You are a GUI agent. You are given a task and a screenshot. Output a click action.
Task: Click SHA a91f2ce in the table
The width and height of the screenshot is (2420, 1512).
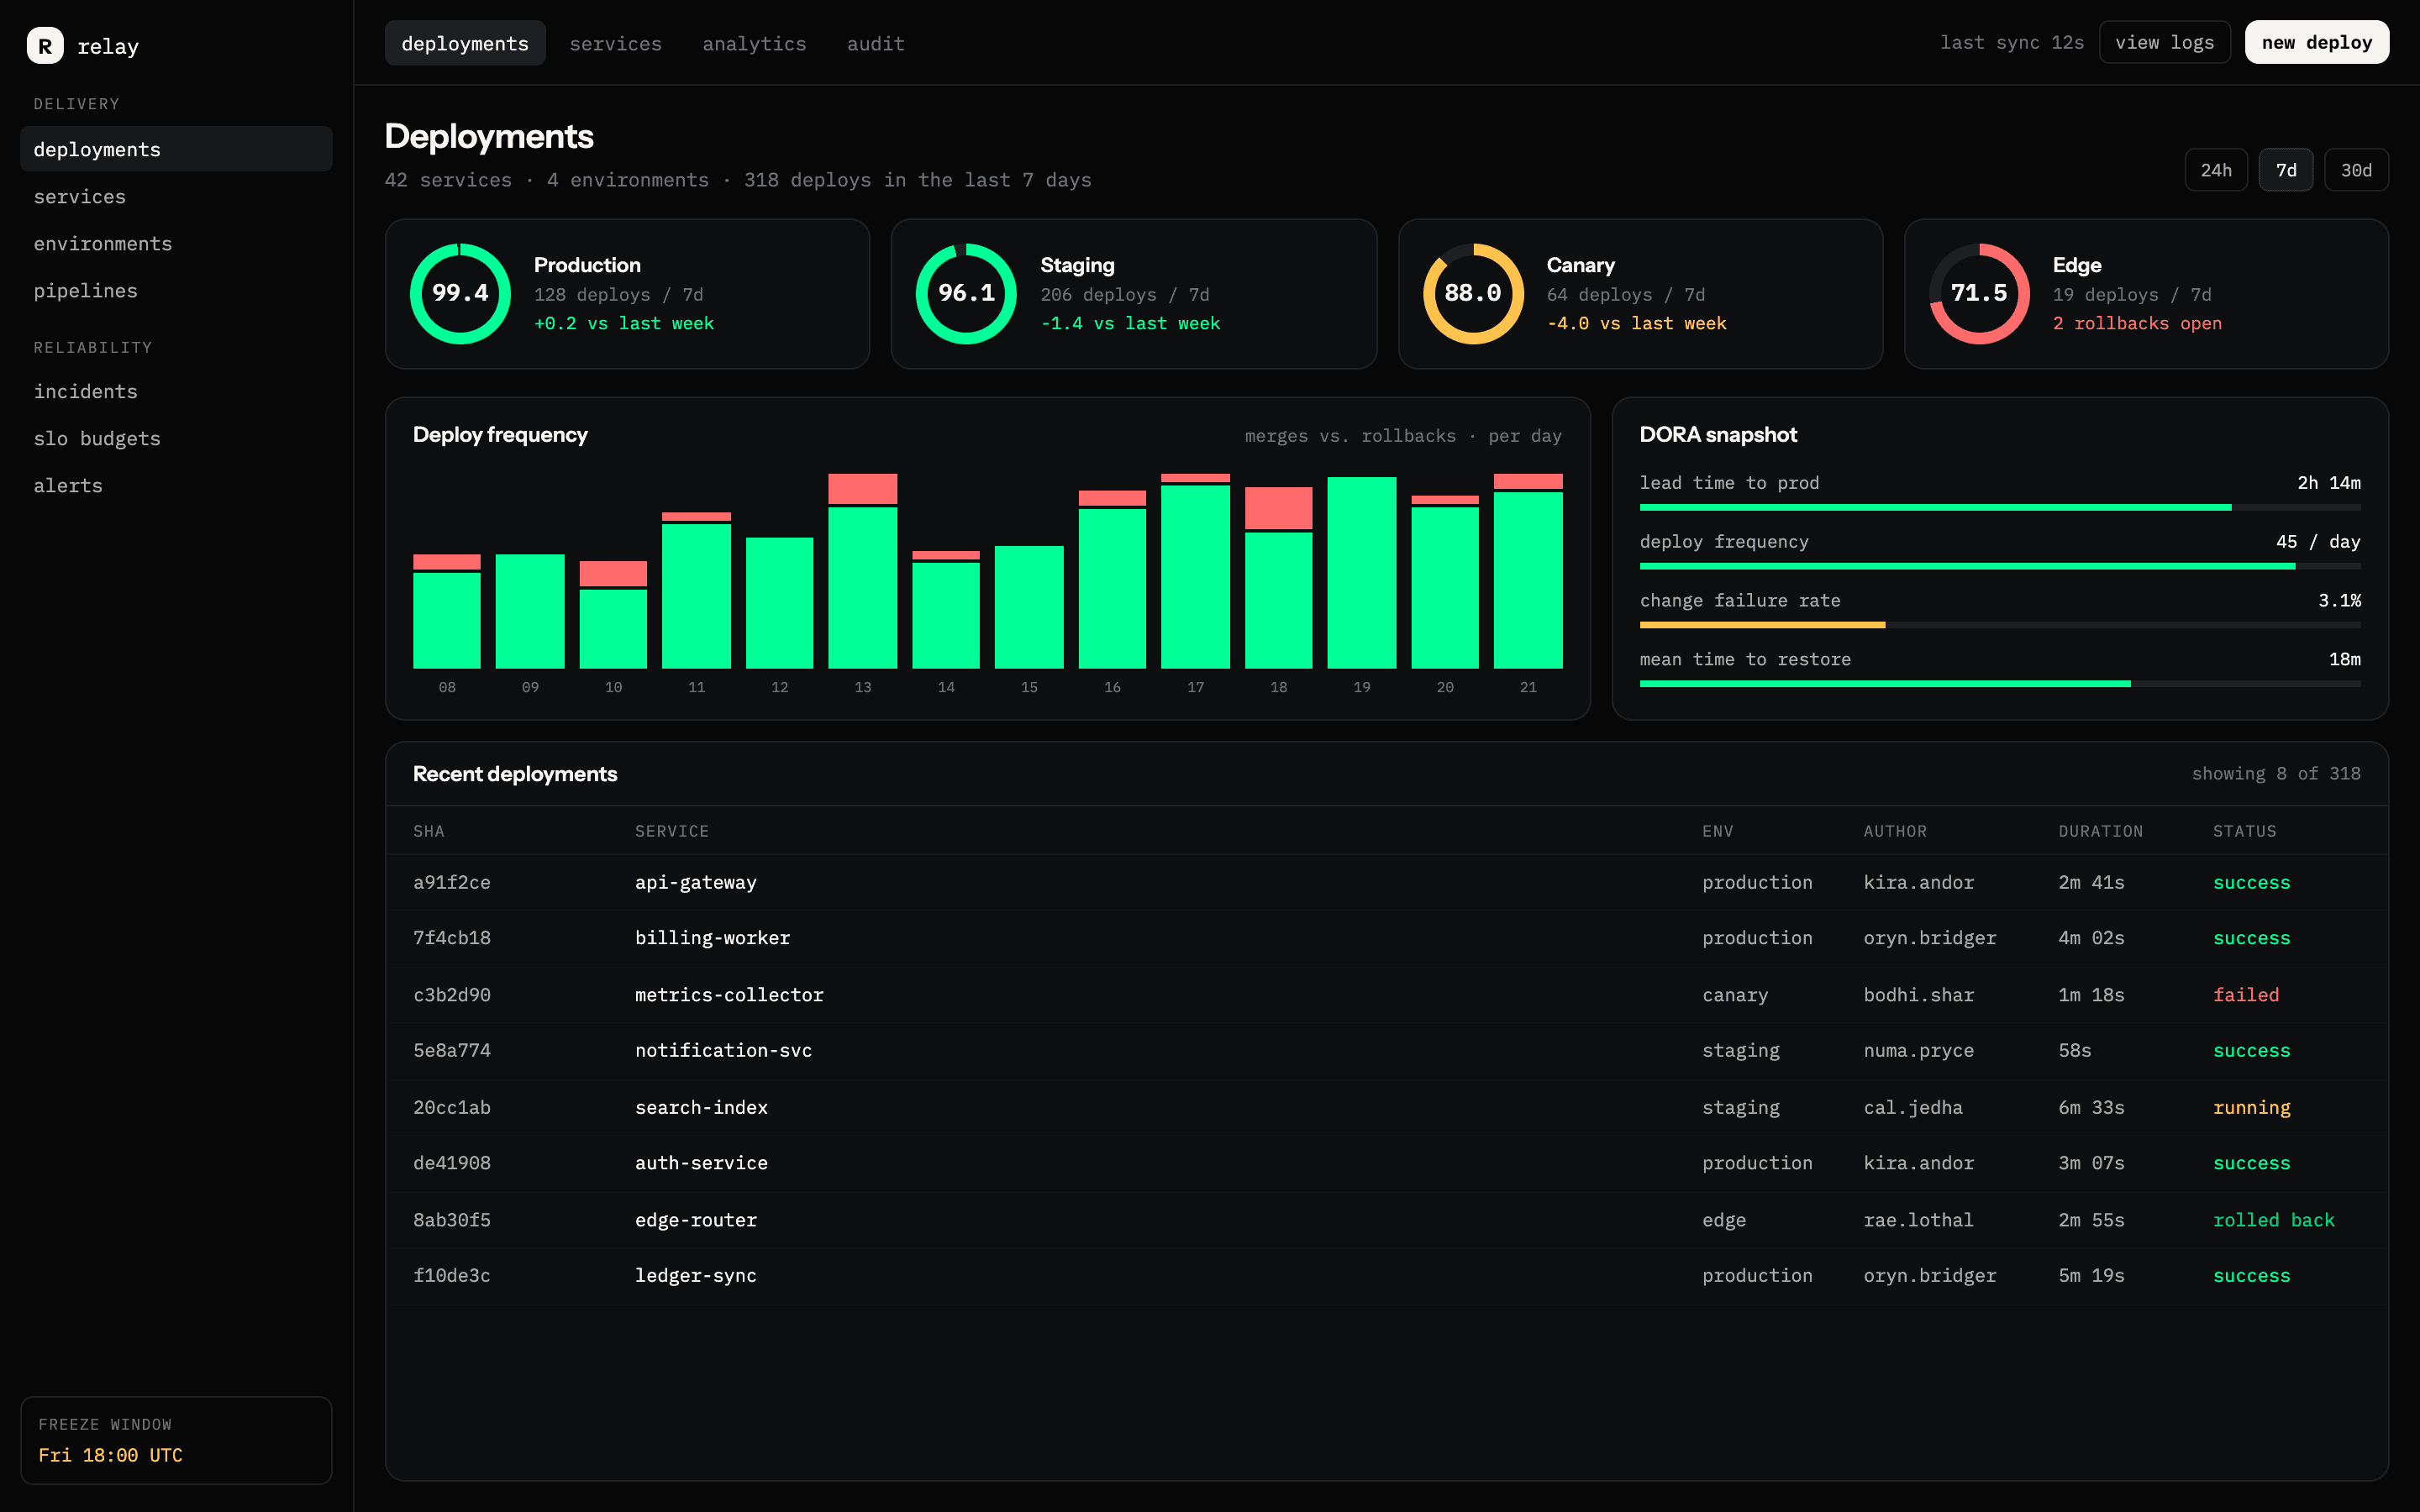[452, 882]
